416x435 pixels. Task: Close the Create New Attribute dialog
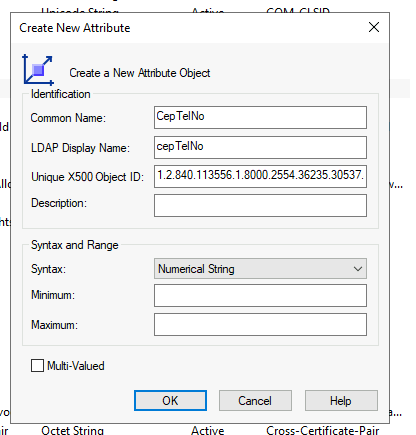click(374, 27)
